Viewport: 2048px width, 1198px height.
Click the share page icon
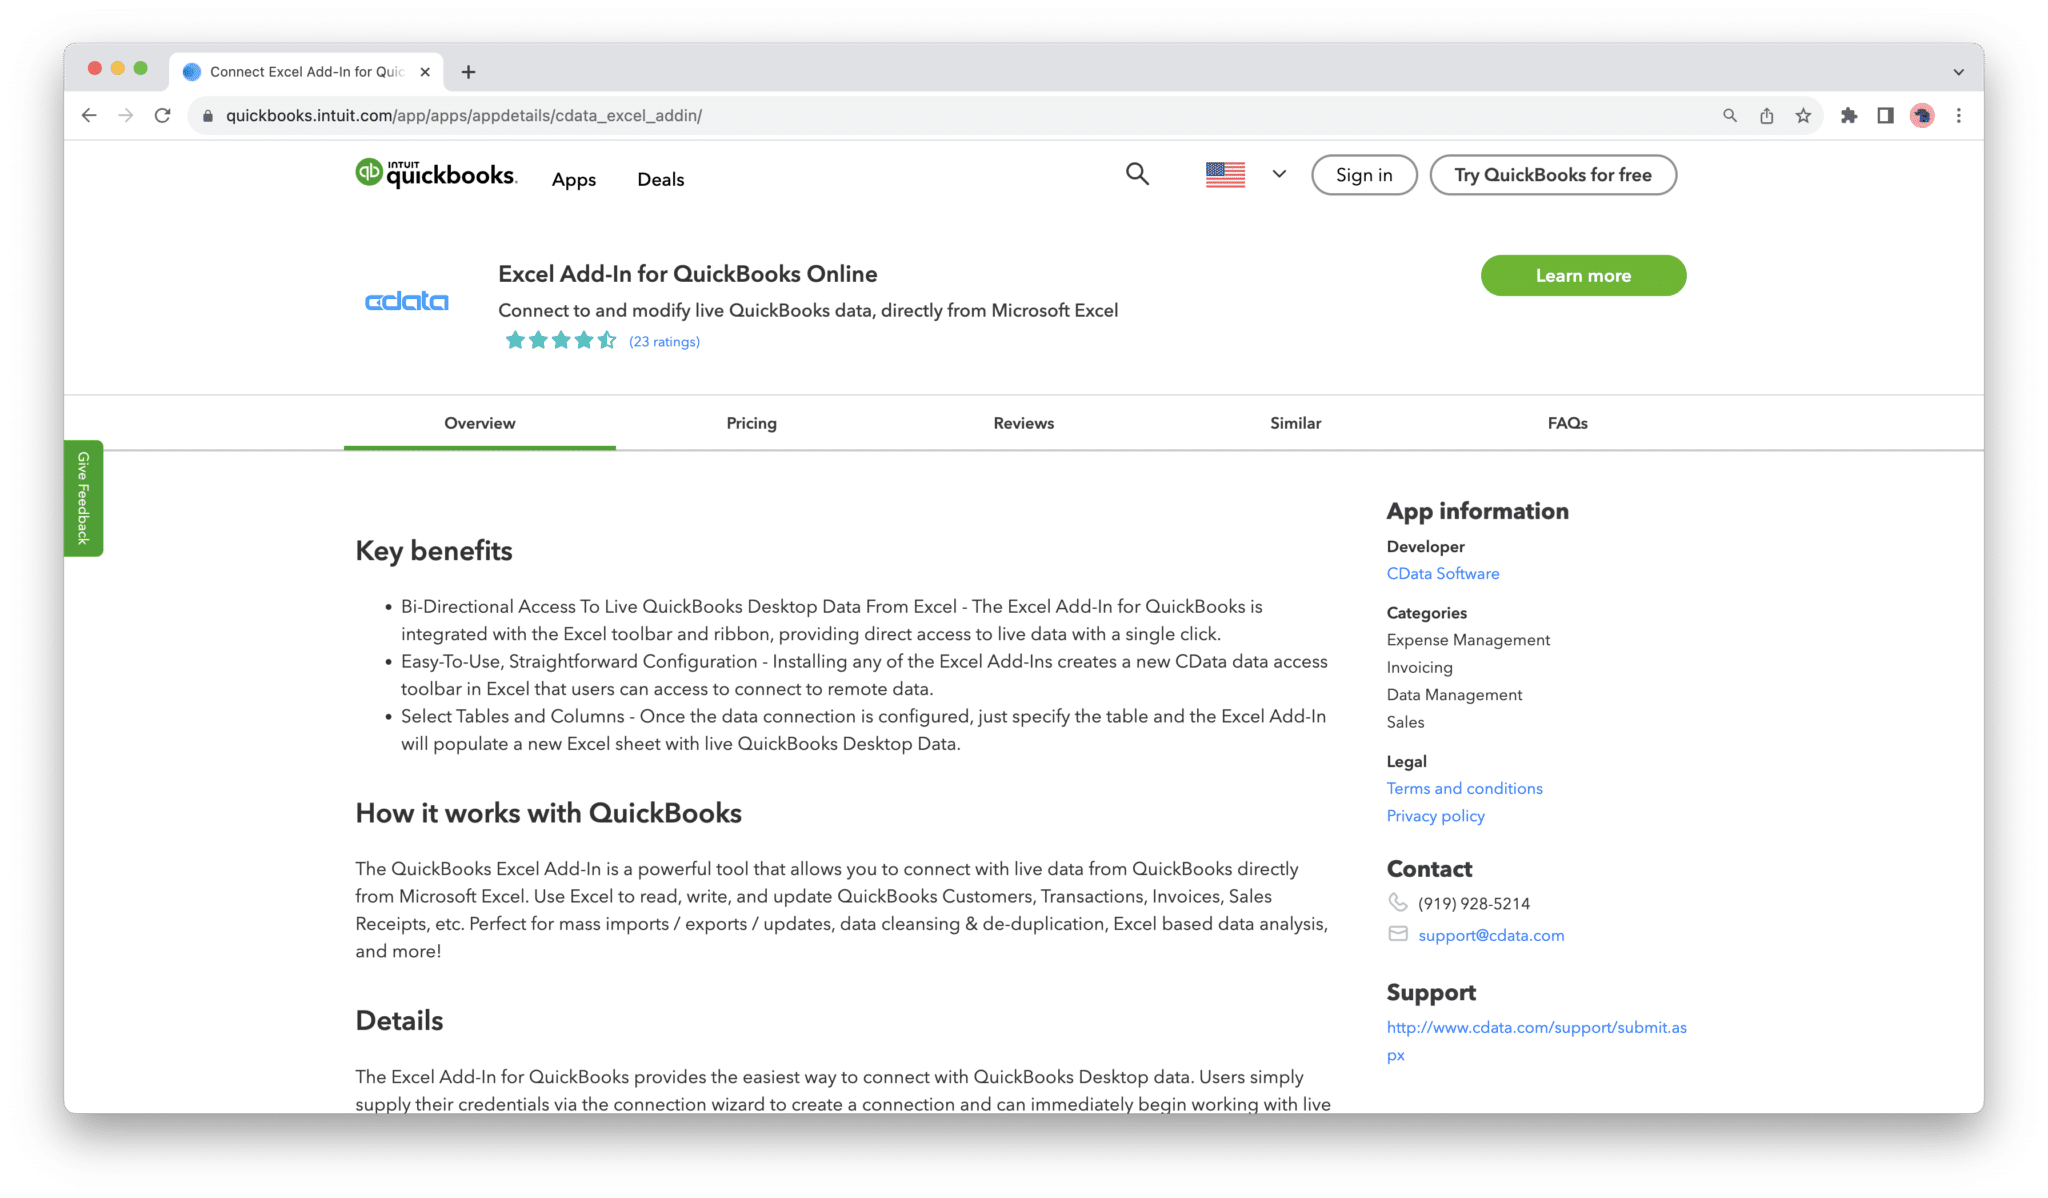tap(1767, 116)
